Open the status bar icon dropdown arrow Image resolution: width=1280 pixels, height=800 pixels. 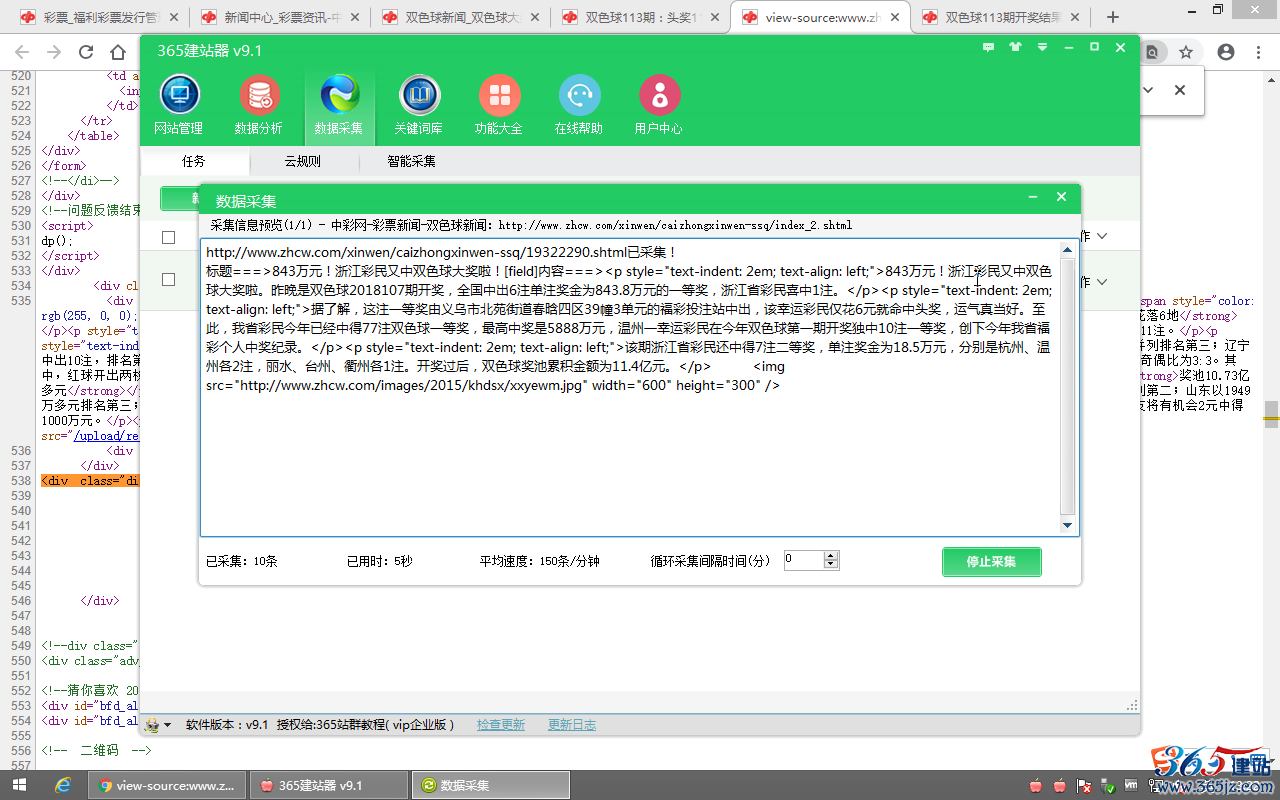(x=167, y=725)
